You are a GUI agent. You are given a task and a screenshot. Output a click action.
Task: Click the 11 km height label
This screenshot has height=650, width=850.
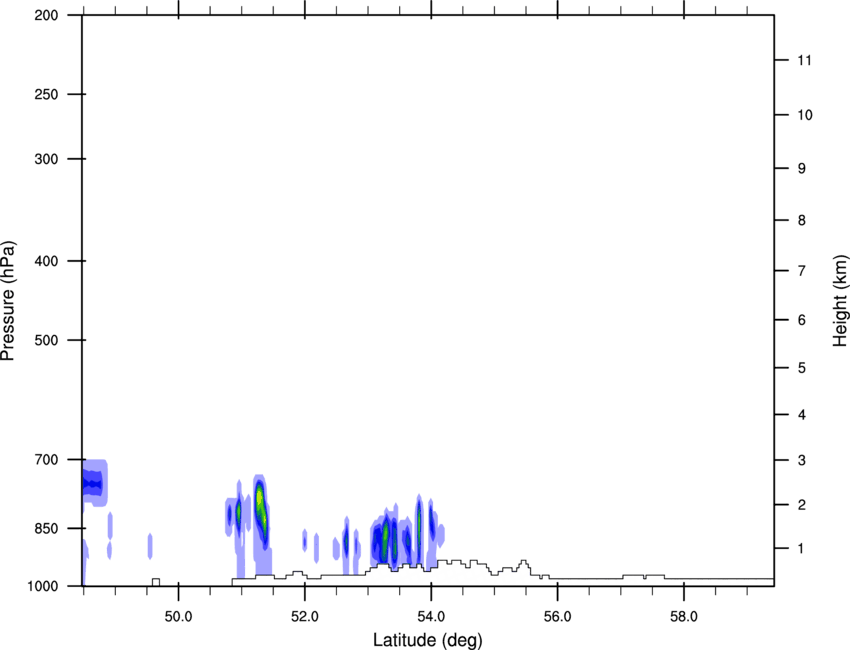(804, 60)
